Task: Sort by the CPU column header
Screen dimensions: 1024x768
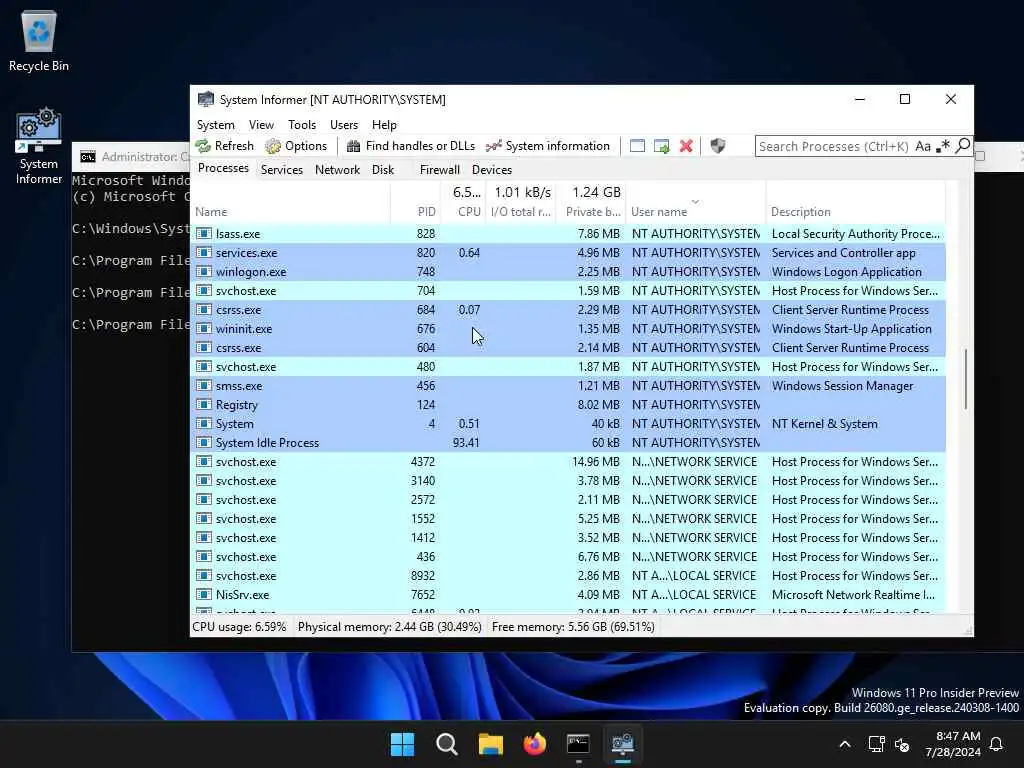Action: pyautogui.click(x=463, y=201)
